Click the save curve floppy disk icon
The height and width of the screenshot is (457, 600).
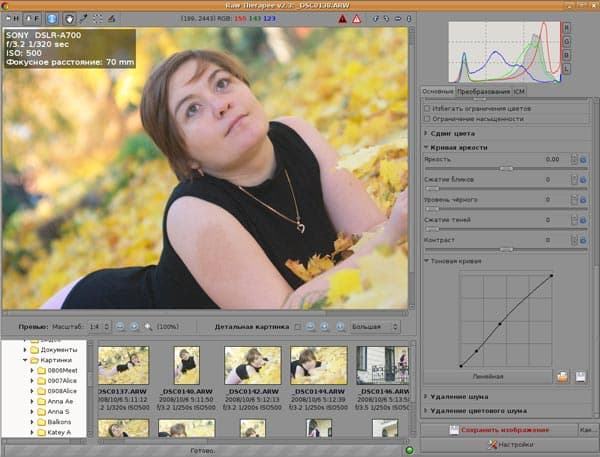pyautogui.click(x=579, y=376)
